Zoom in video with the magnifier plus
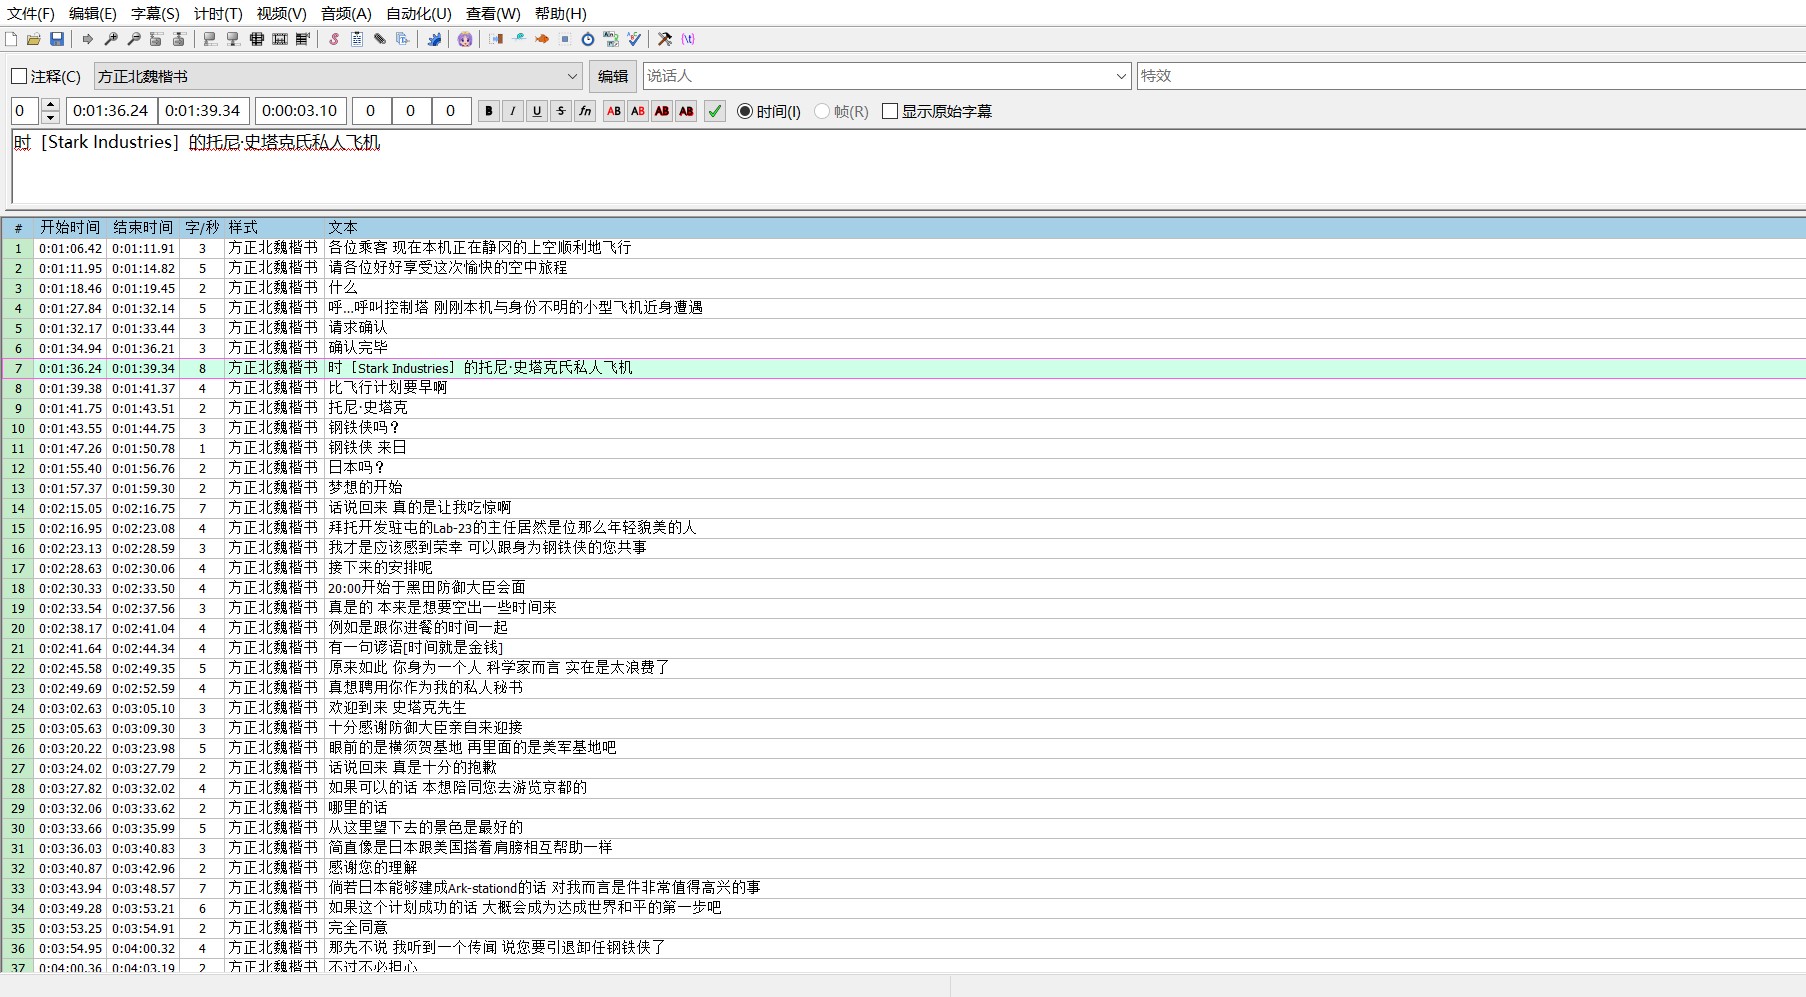 (x=111, y=39)
